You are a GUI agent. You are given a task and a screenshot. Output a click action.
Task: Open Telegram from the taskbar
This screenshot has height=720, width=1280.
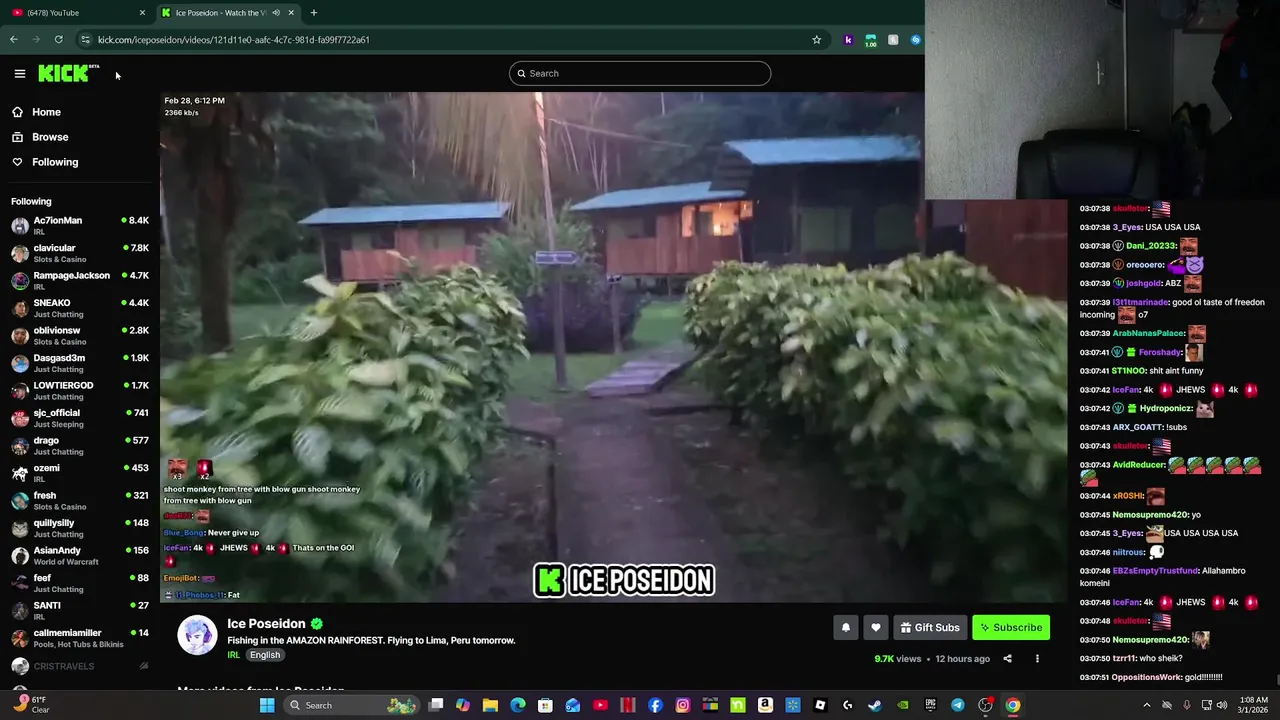[958, 705]
